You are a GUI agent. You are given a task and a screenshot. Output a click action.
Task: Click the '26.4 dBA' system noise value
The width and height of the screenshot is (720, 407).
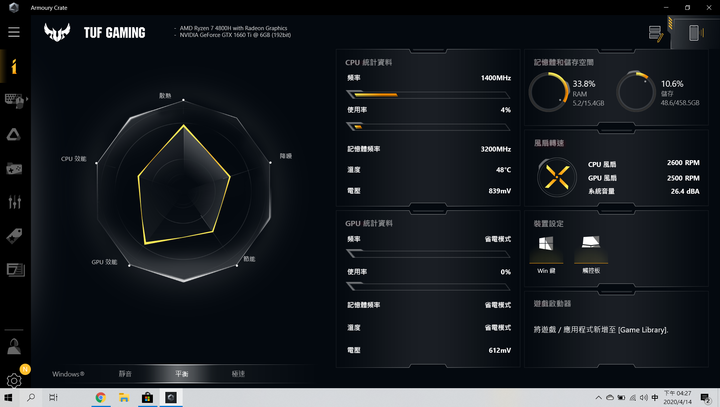pyautogui.click(x=685, y=192)
